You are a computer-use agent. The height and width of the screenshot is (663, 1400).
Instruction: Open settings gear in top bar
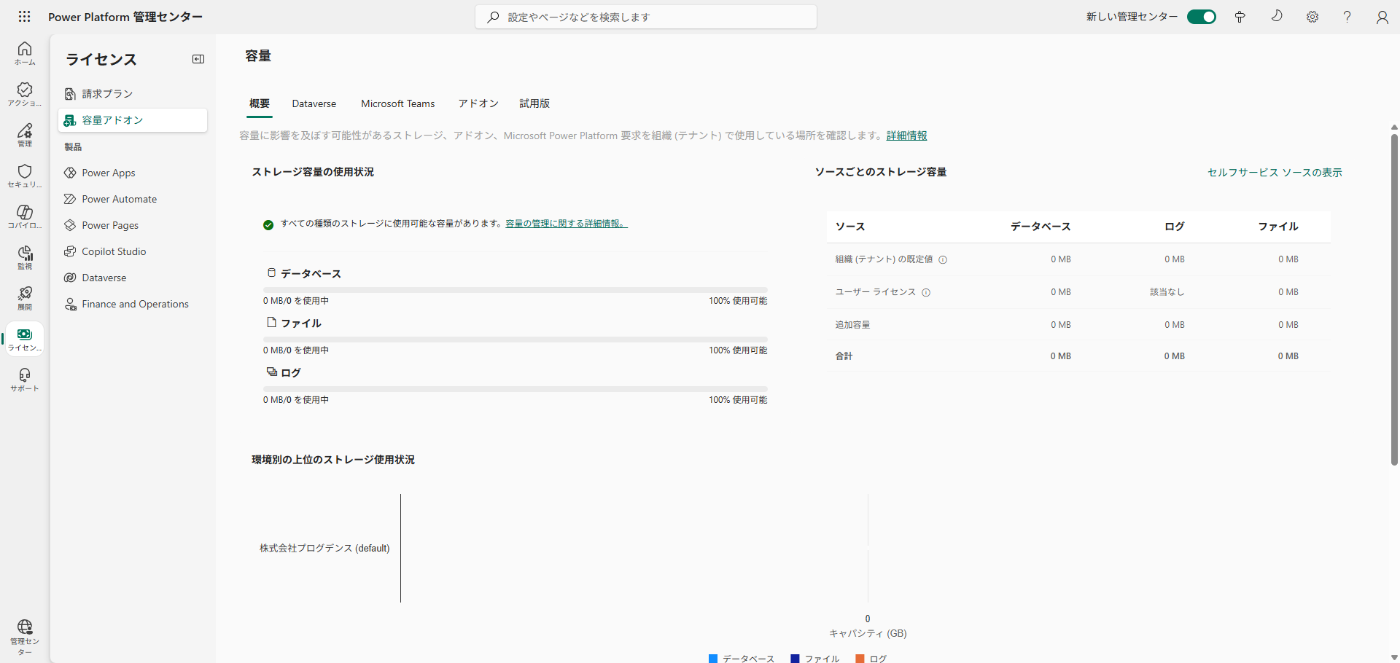point(1312,17)
